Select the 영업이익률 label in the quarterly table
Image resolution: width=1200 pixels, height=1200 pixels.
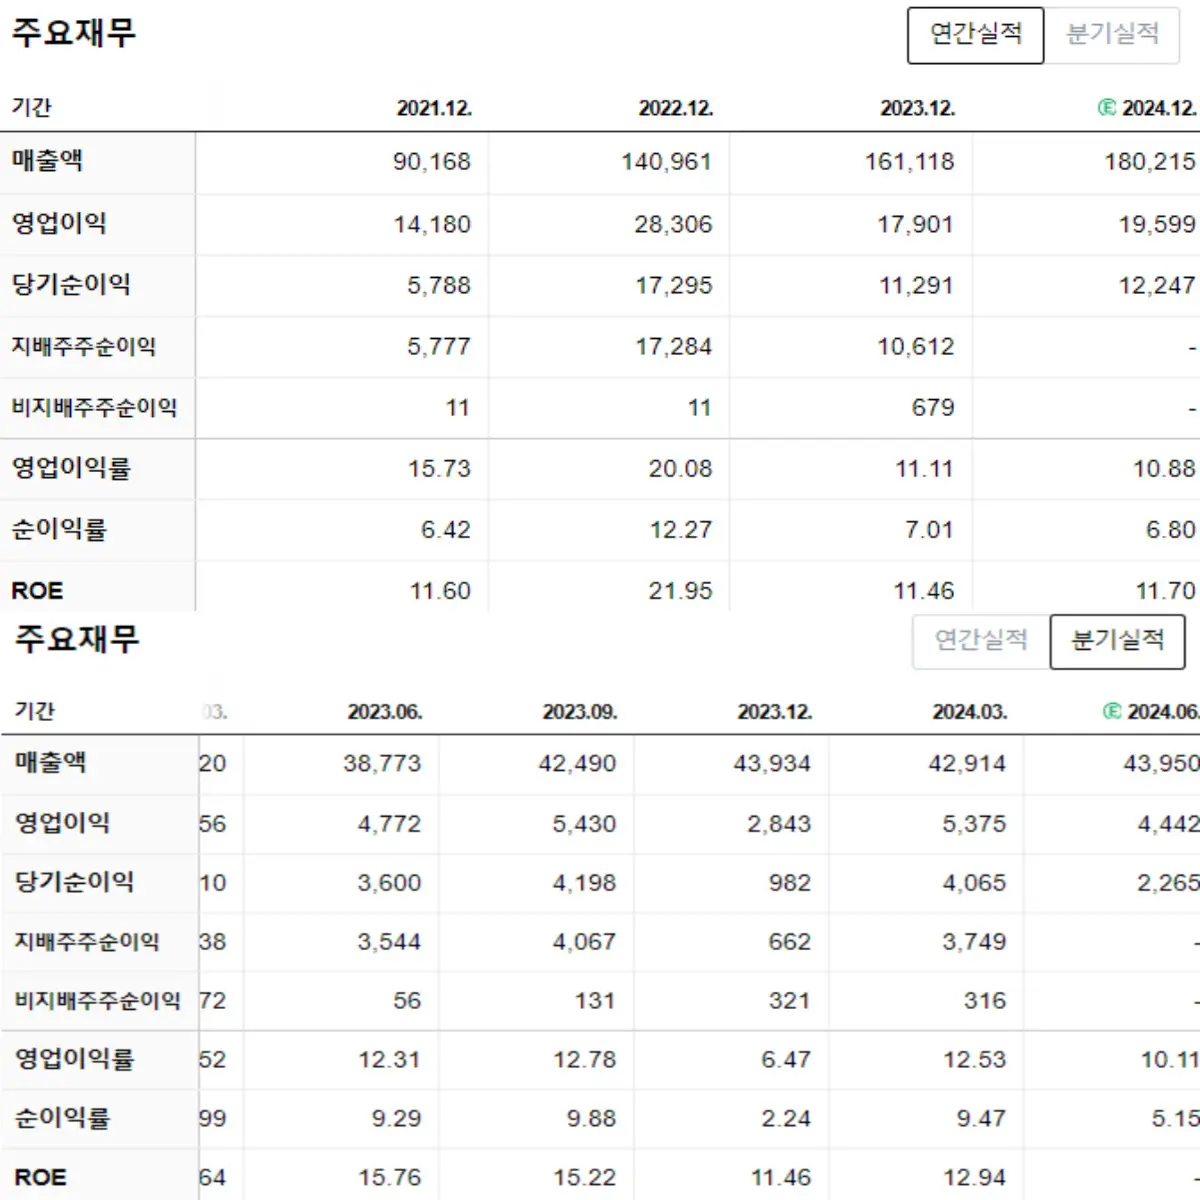coord(75,1059)
